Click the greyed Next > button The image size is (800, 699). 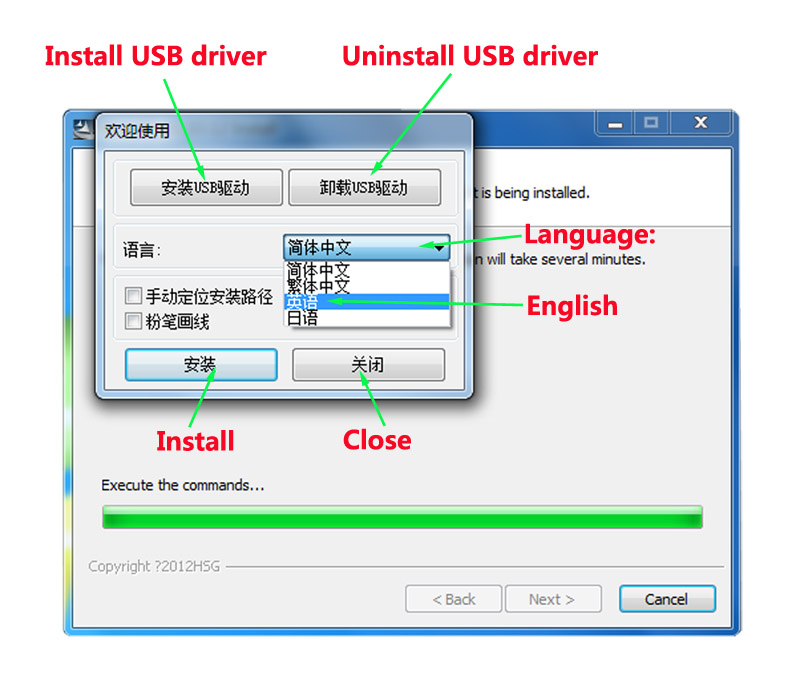click(553, 598)
